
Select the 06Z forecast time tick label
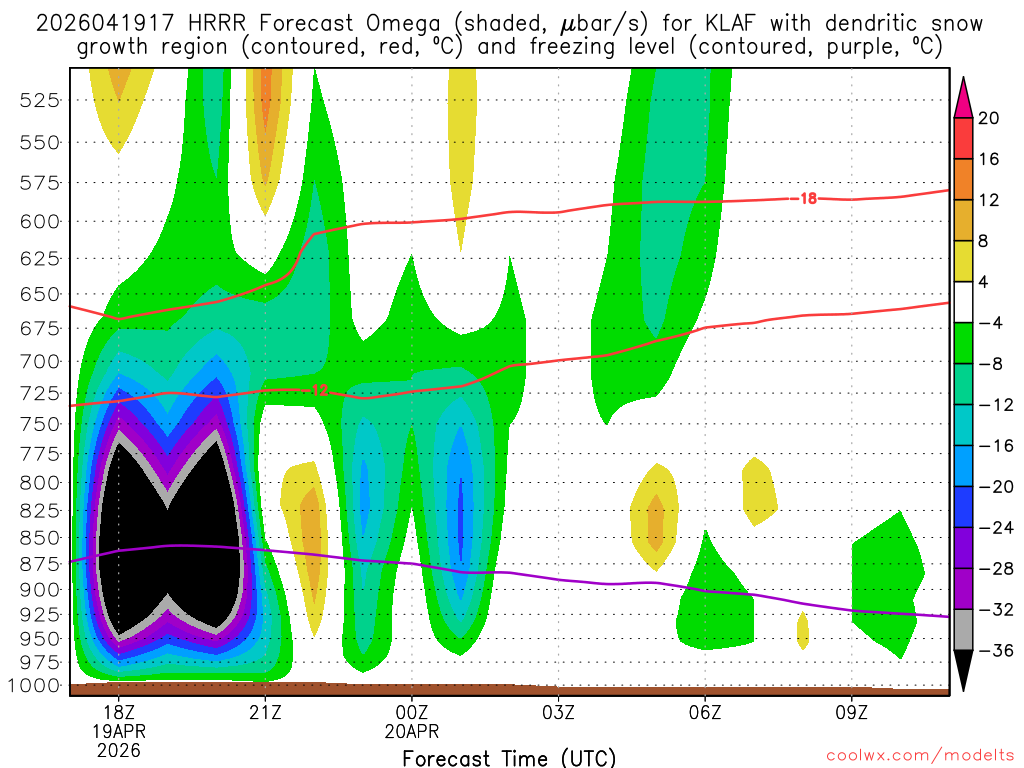(x=705, y=712)
